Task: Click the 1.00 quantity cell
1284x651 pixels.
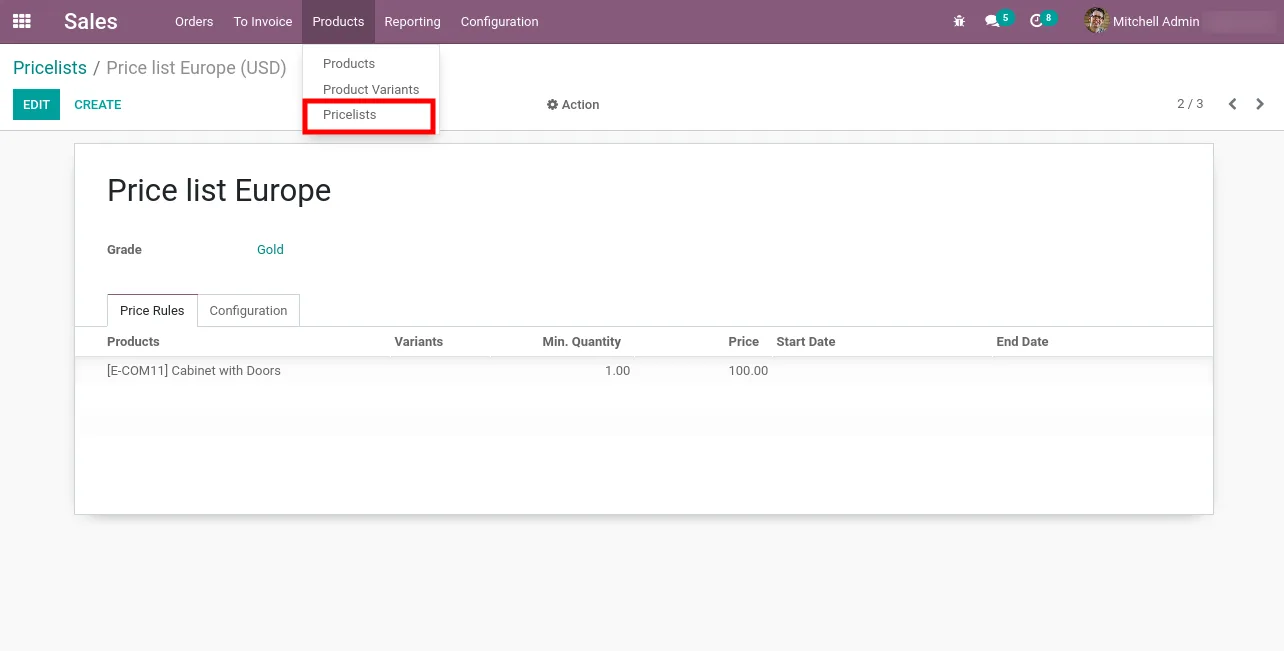Action: point(618,370)
